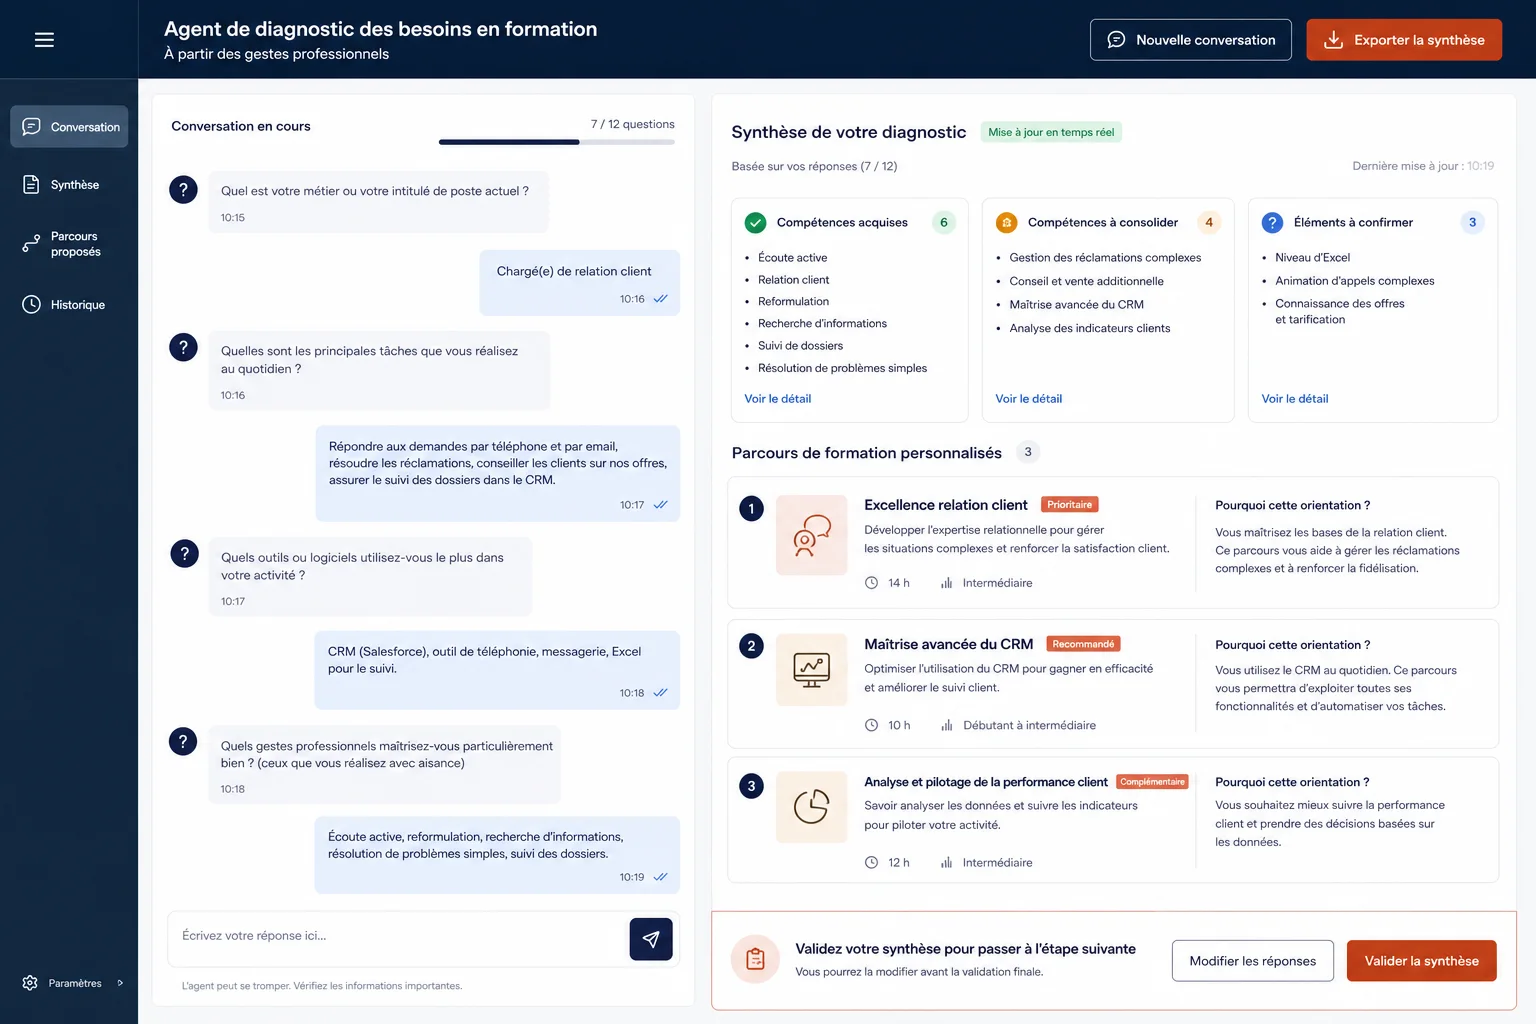1536x1024 pixels.
Task: Open Voir le détail for Compétences à consolider
Action: (1029, 399)
